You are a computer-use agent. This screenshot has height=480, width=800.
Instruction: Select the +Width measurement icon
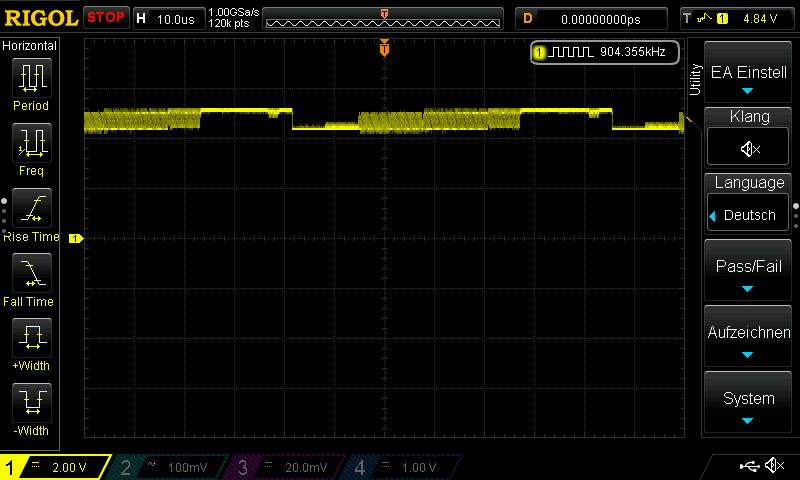point(32,338)
